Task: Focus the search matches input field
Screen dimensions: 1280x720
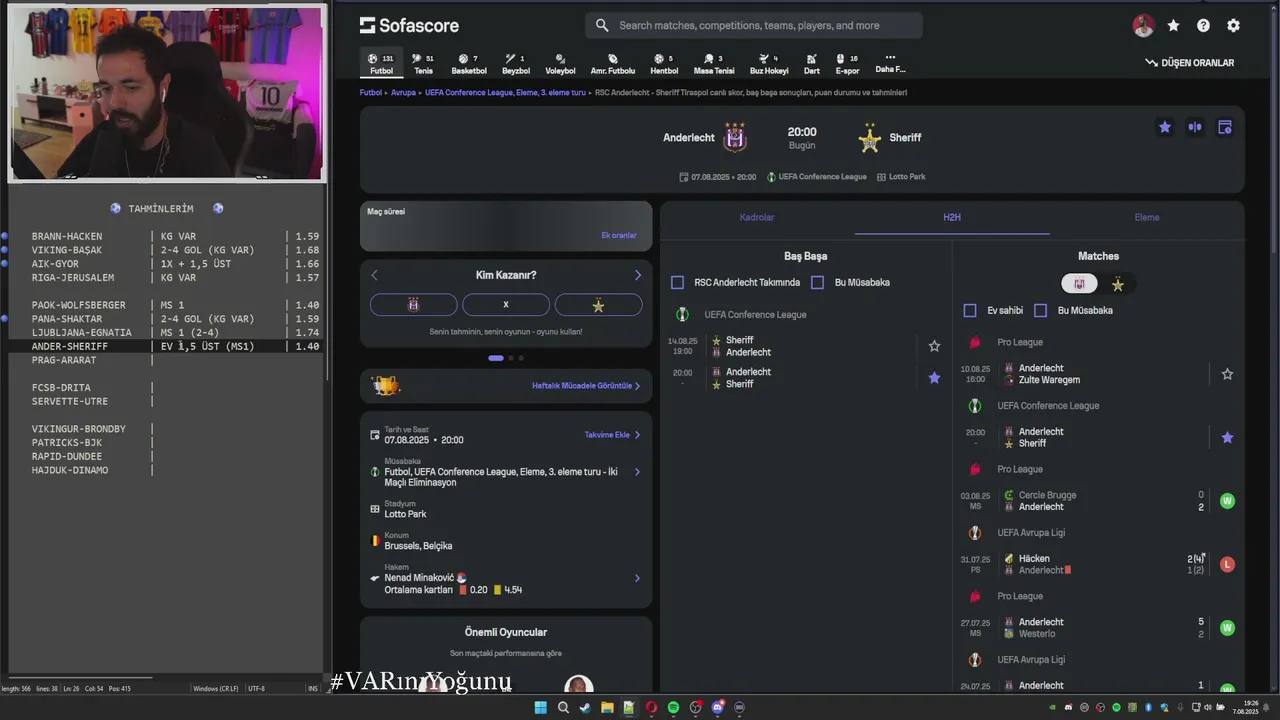Action: (754, 25)
